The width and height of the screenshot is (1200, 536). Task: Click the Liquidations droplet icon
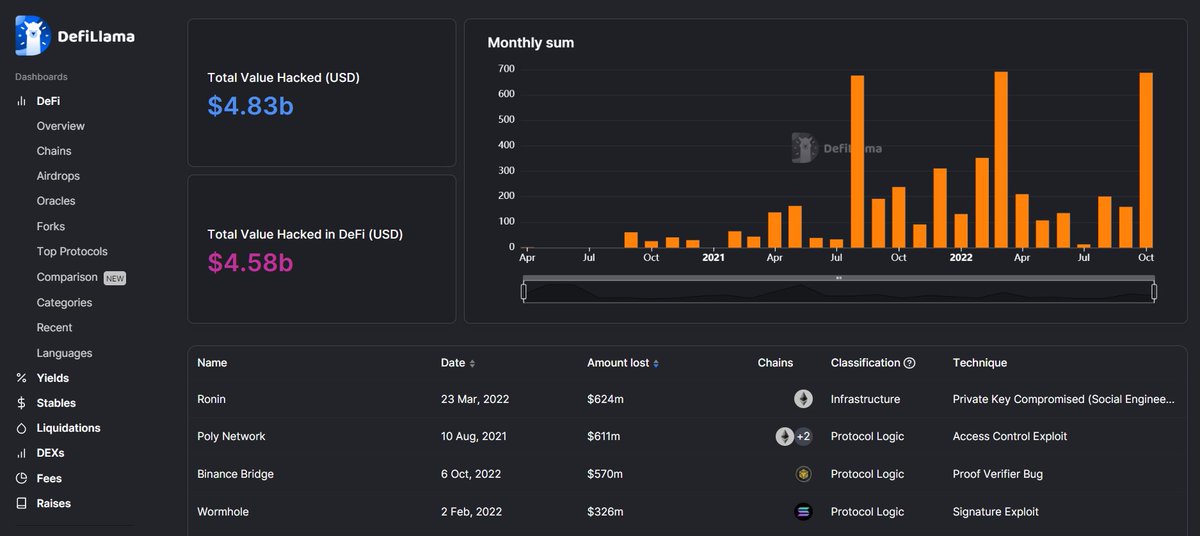[x=21, y=428]
